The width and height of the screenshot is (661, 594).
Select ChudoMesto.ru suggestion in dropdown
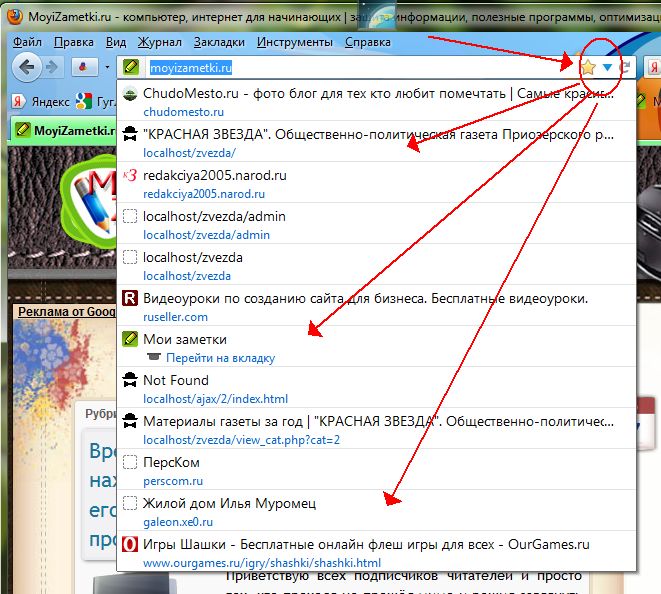point(377,101)
